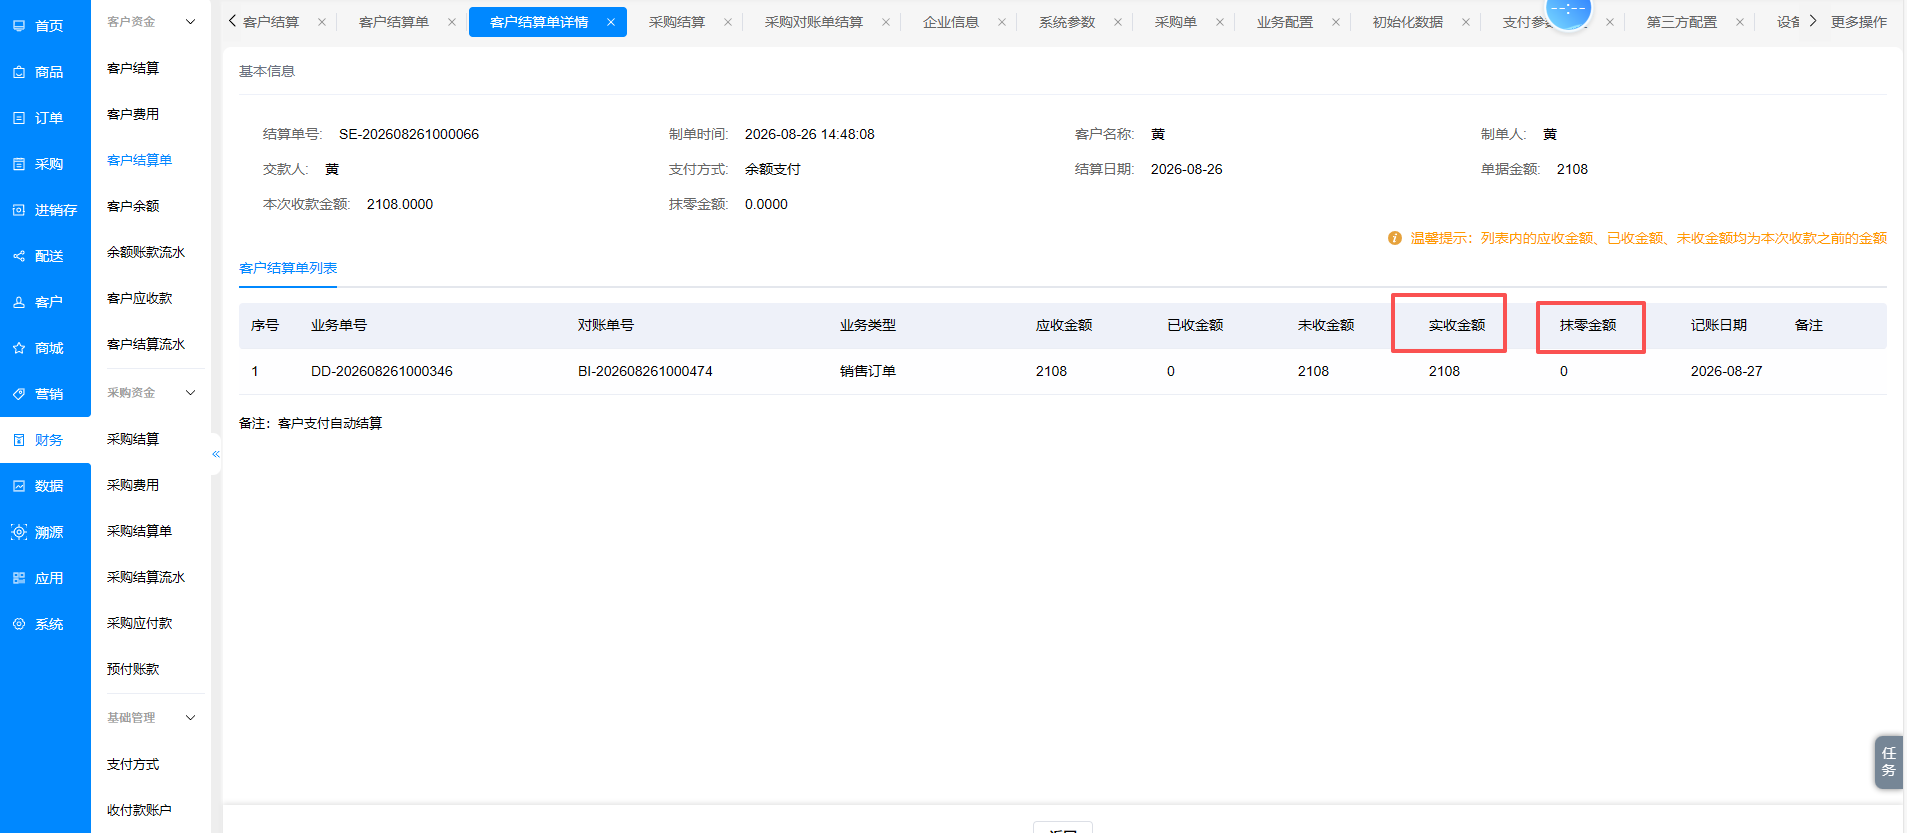Click reconciliation number BI-202608261000474
The height and width of the screenshot is (833, 1907).
click(x=645, y=371)
